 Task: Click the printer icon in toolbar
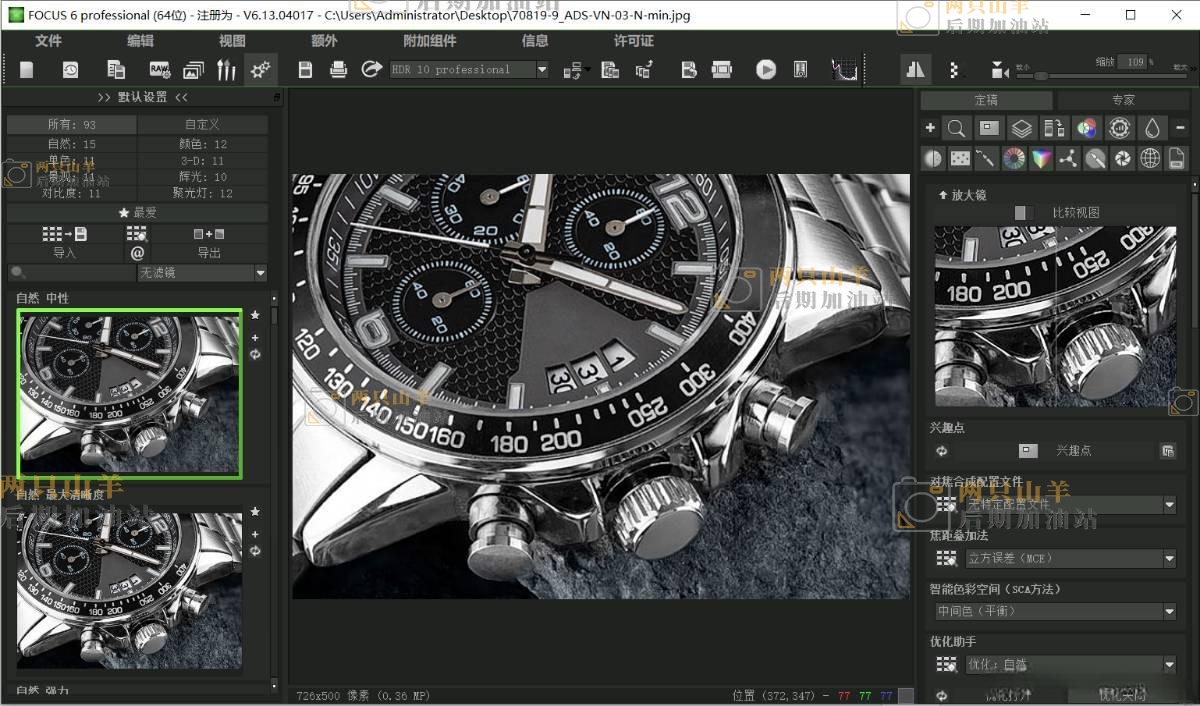click(x=339, y=69)
